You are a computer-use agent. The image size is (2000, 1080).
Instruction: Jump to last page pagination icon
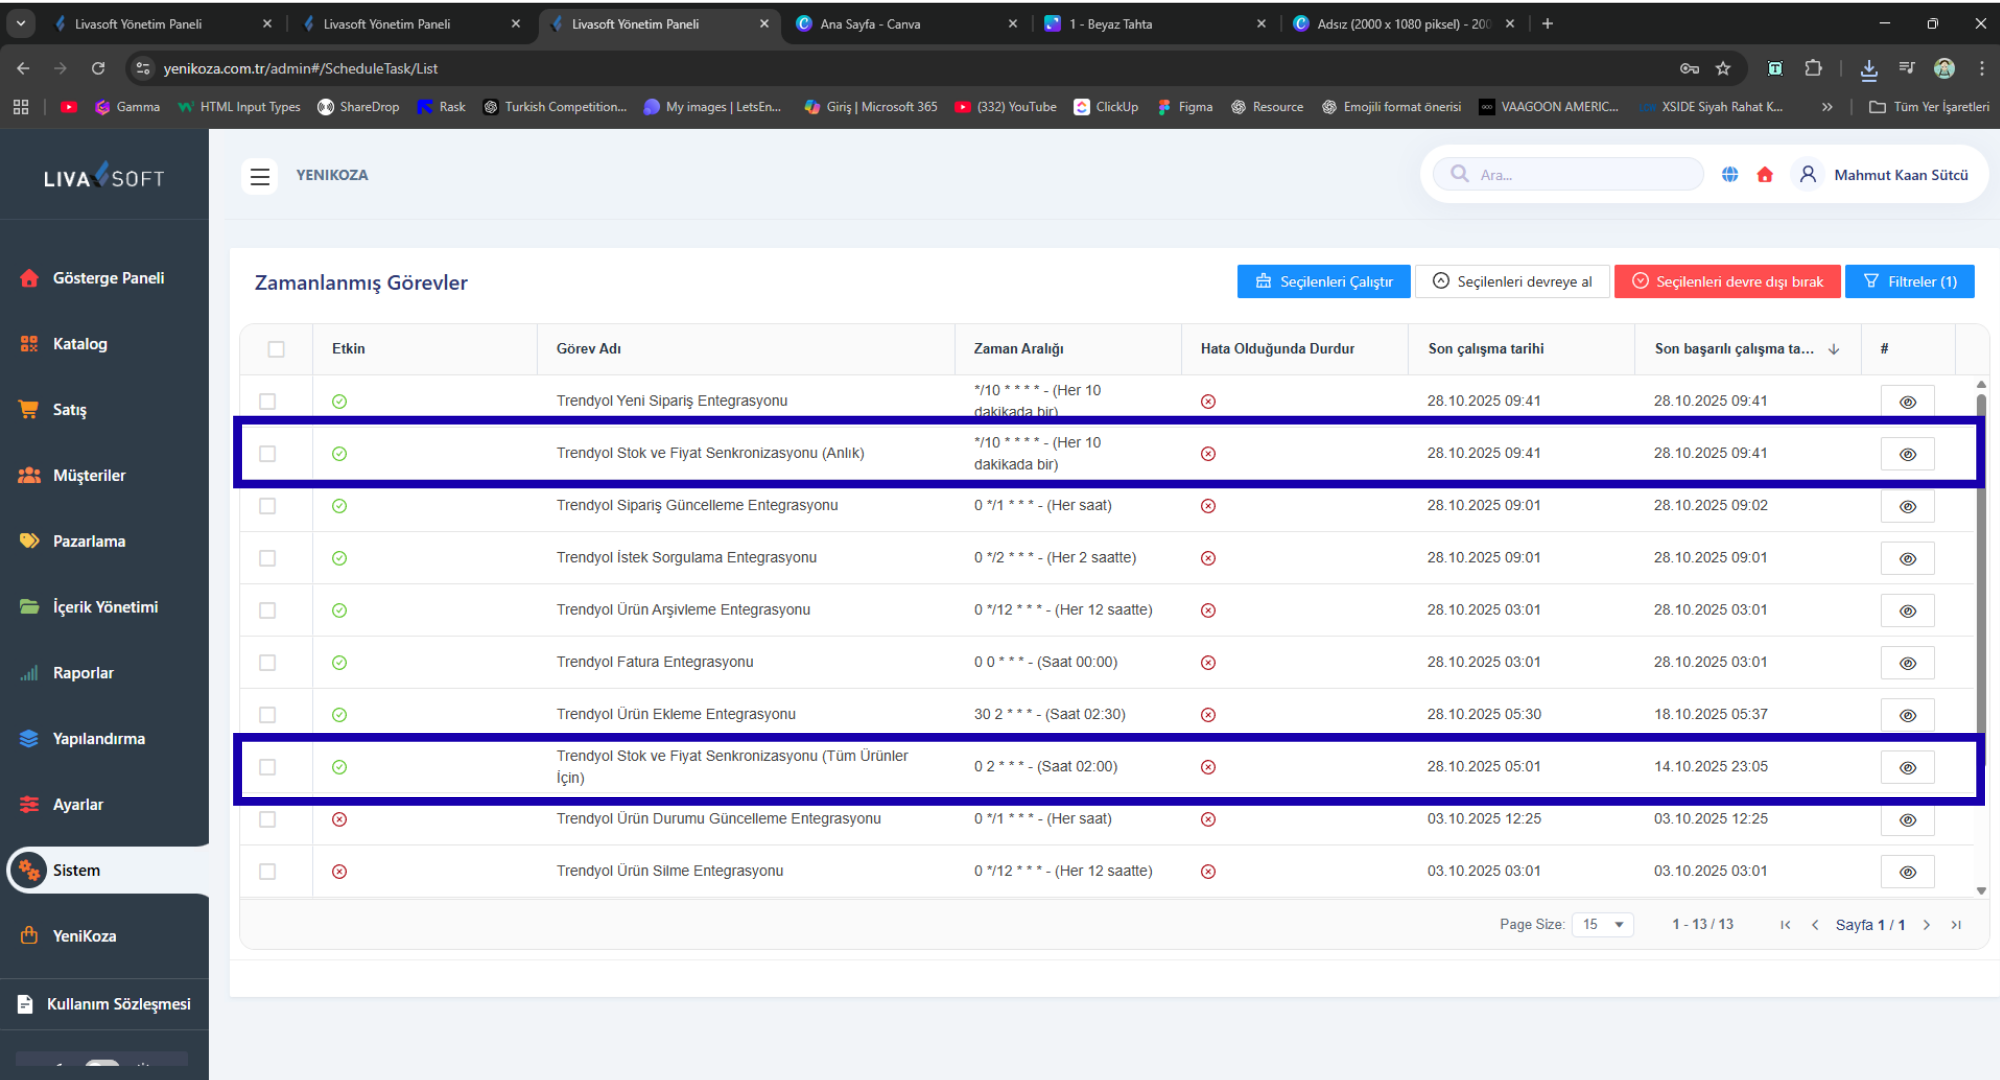click(1956, 925)
